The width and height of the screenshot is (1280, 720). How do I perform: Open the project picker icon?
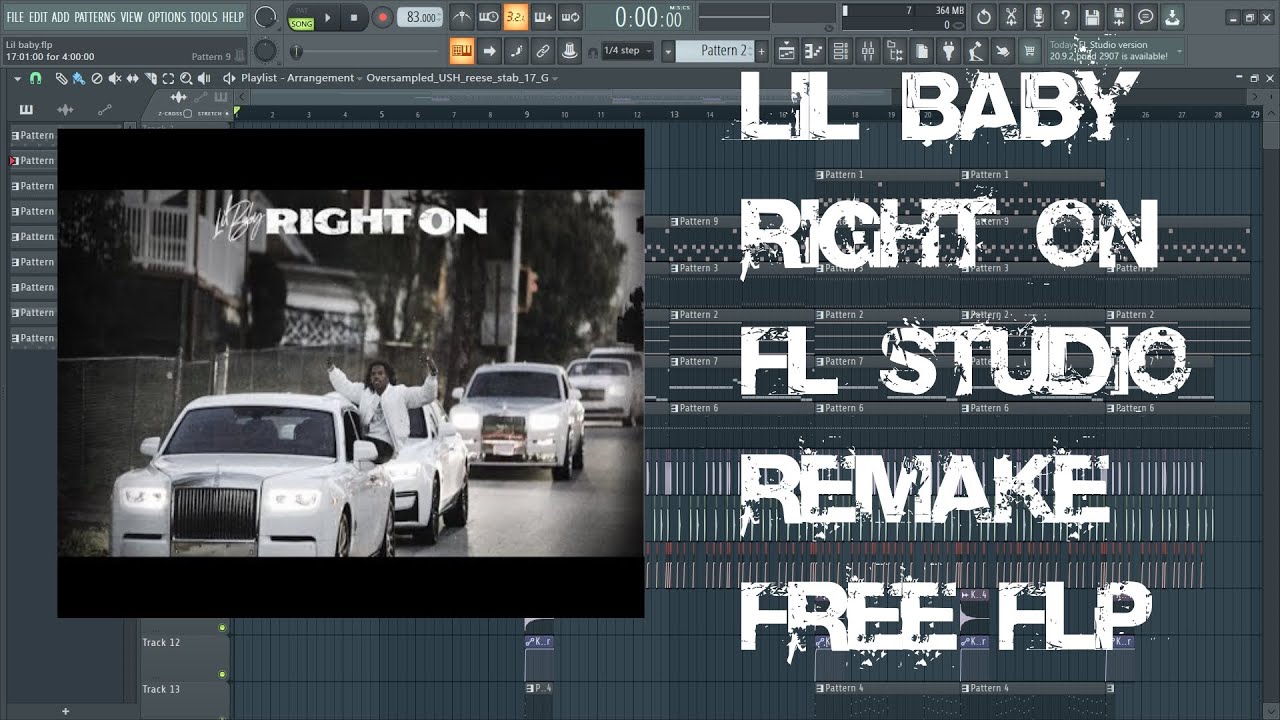tap(921, 50)
